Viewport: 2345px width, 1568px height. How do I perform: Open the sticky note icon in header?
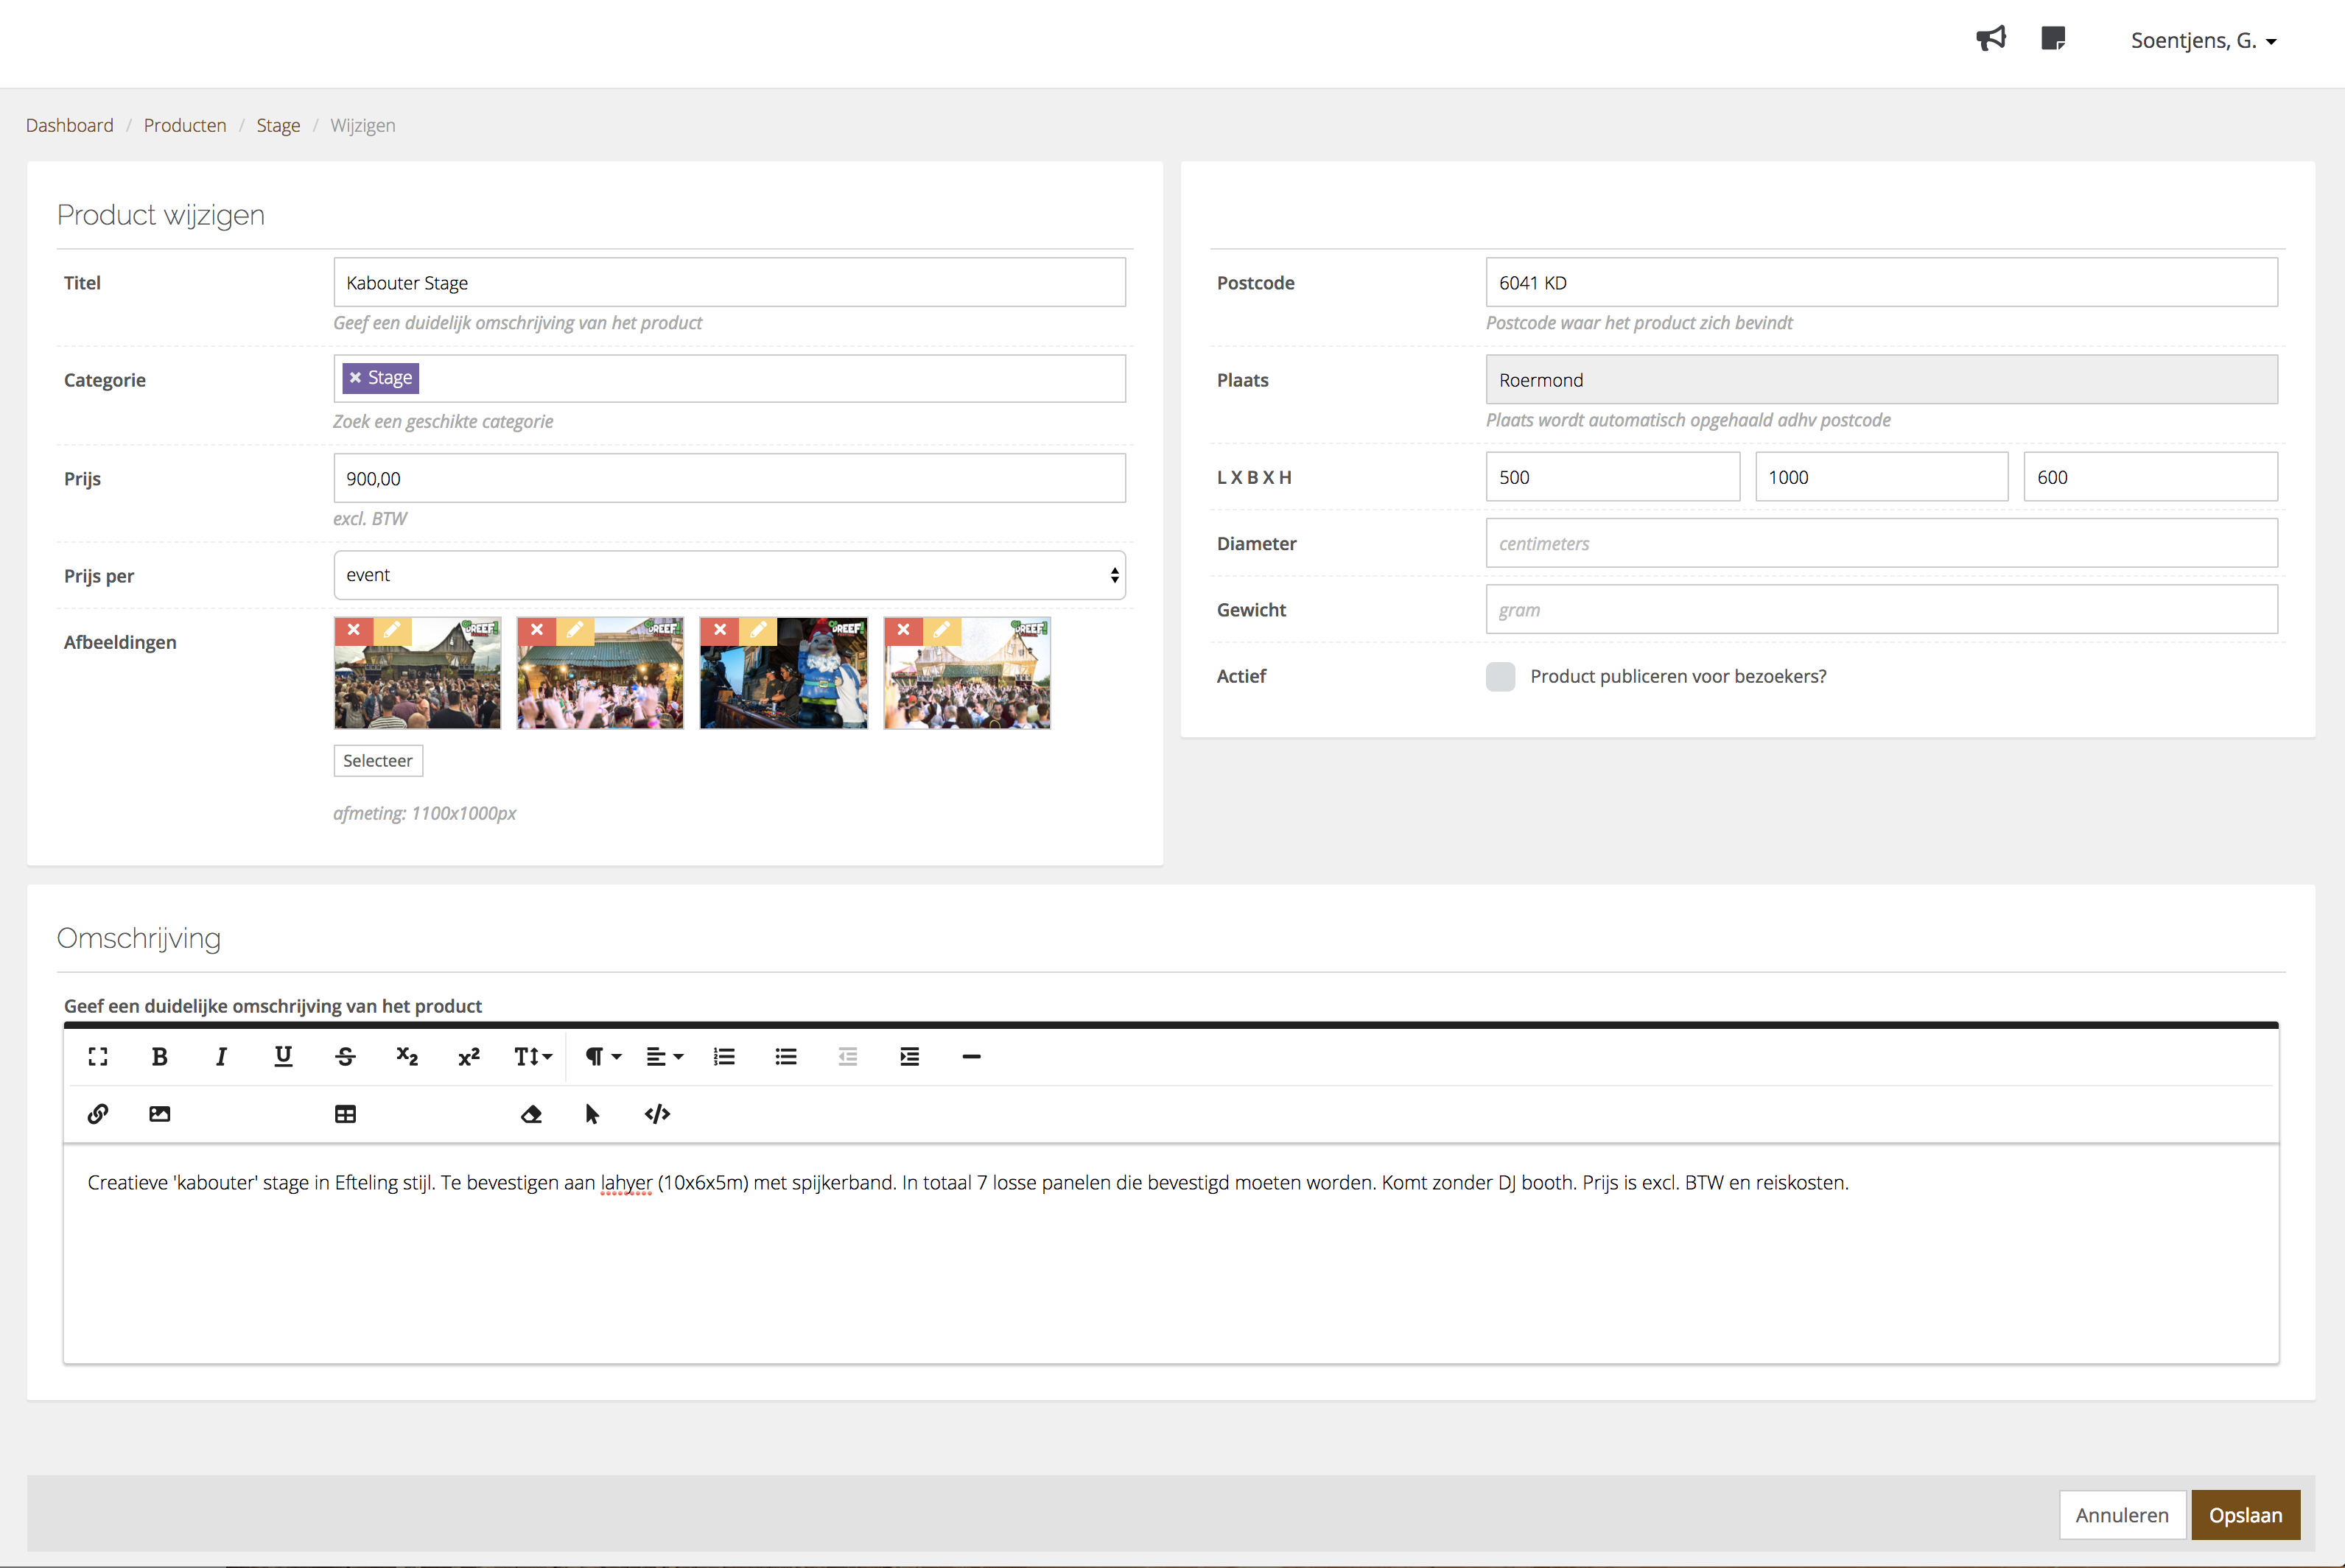click(x=2053, y=39)
